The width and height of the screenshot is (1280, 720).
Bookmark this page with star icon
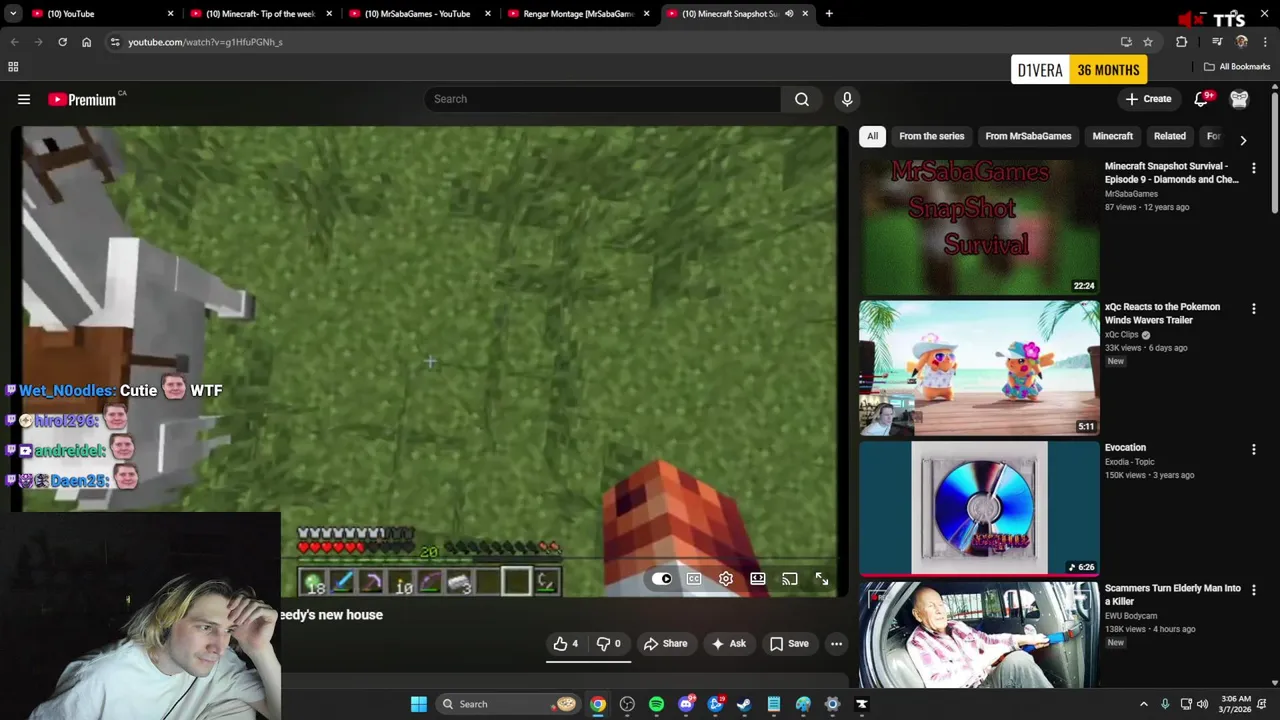point(1148,42)
